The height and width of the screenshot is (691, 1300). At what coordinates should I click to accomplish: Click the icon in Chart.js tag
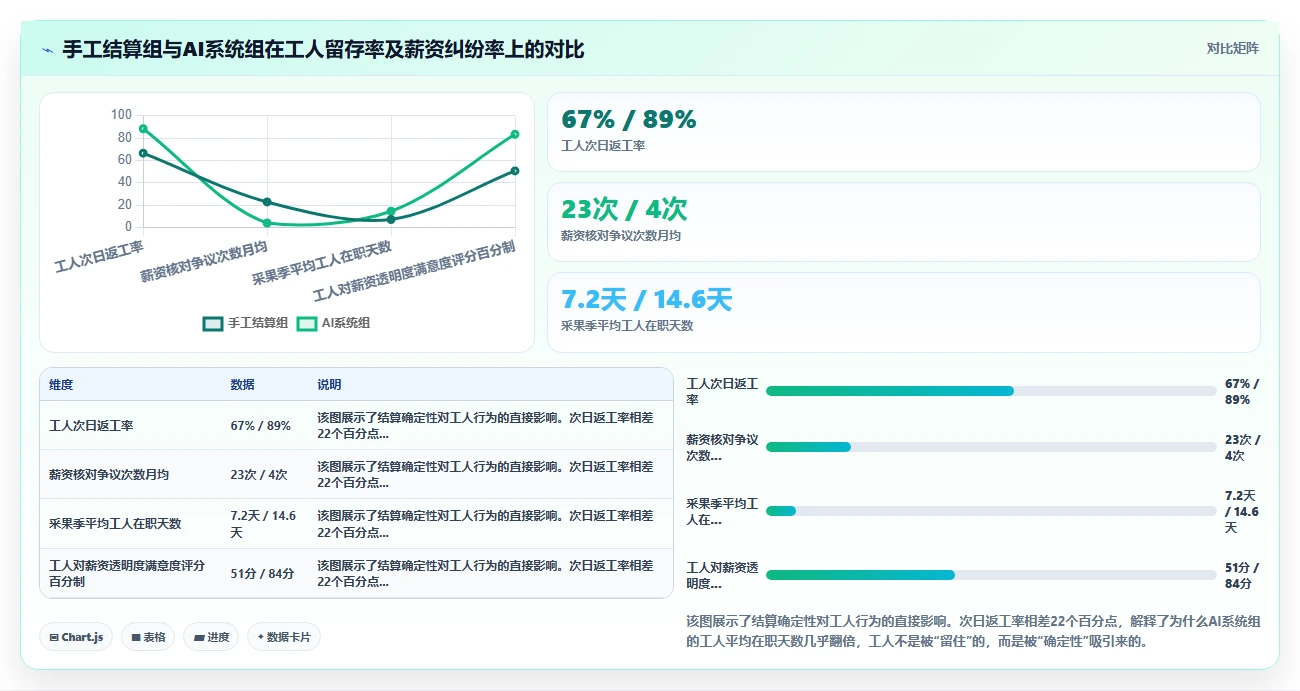[x=54, y=637]
